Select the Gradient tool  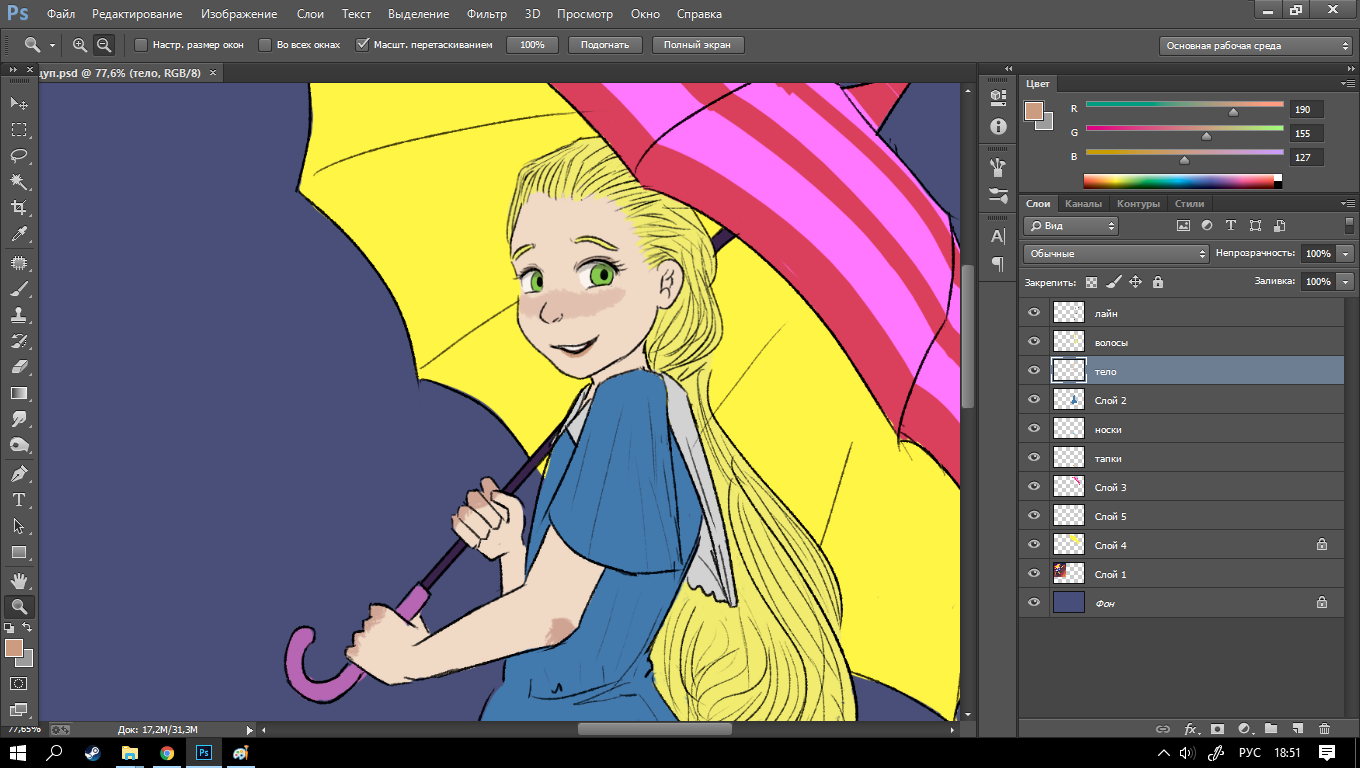[x=19, y=393]
